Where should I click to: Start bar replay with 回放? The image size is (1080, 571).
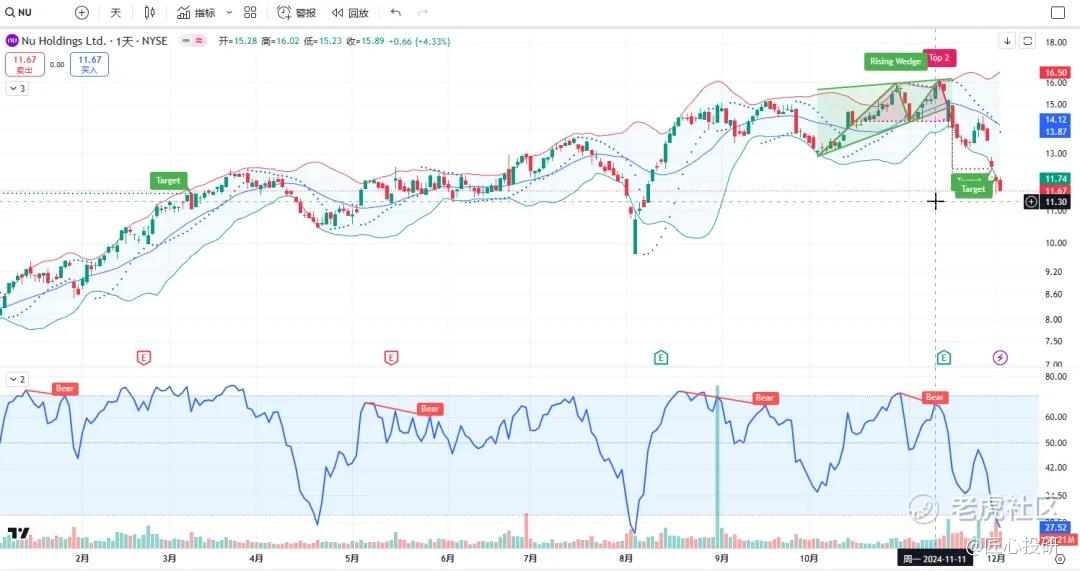(350, 13)
